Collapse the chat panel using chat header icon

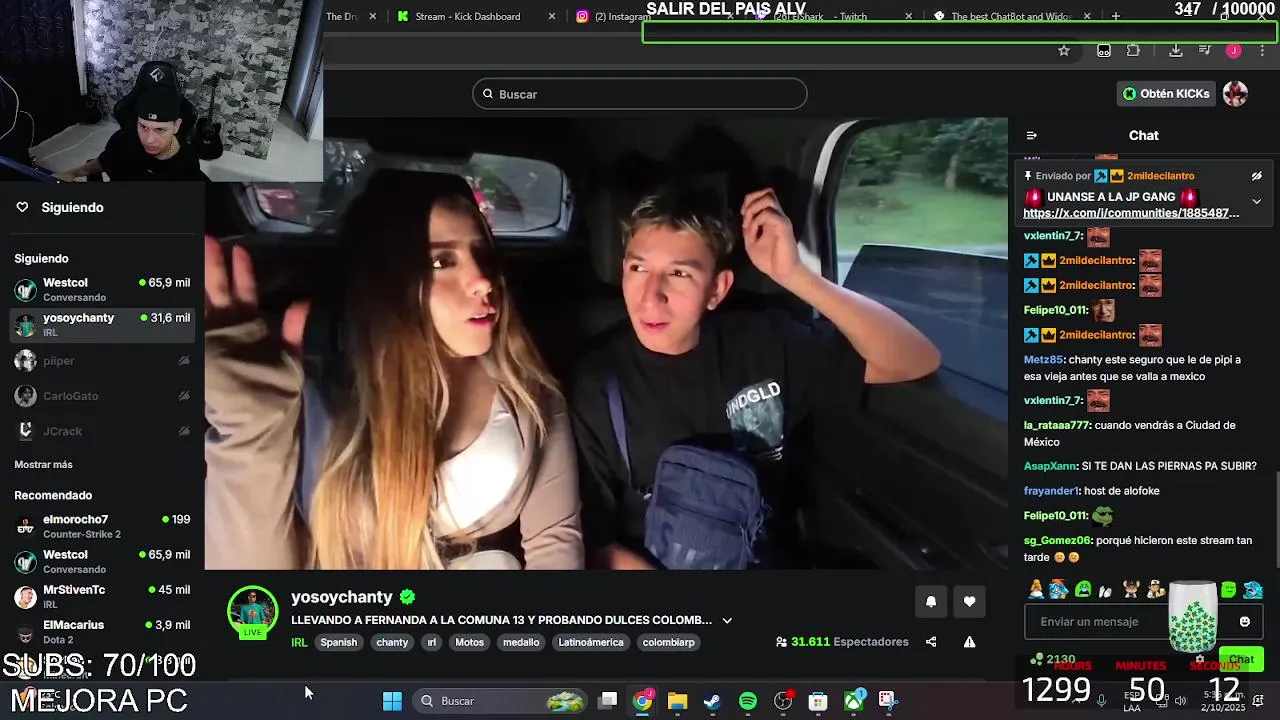point(1032,136)
